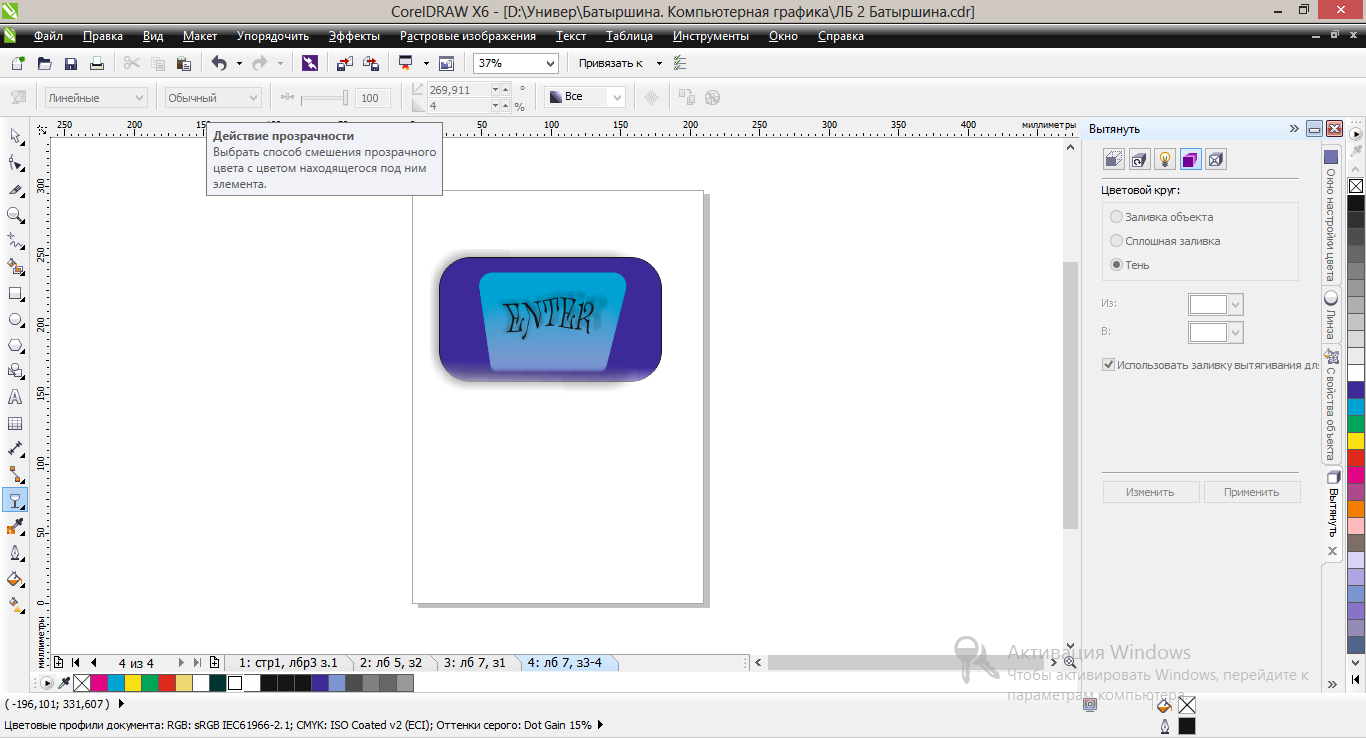Expand the application launcher arrow
The height and width of the screenshot is (738, 1366).
(426, 63)
